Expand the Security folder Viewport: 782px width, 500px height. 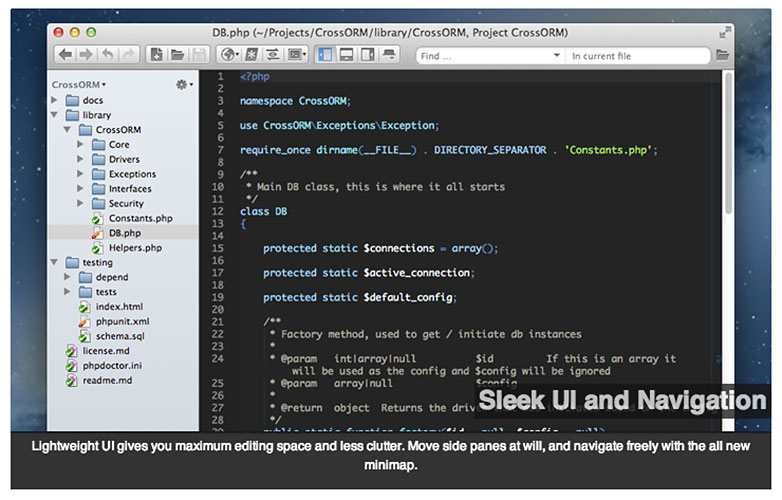80,203
